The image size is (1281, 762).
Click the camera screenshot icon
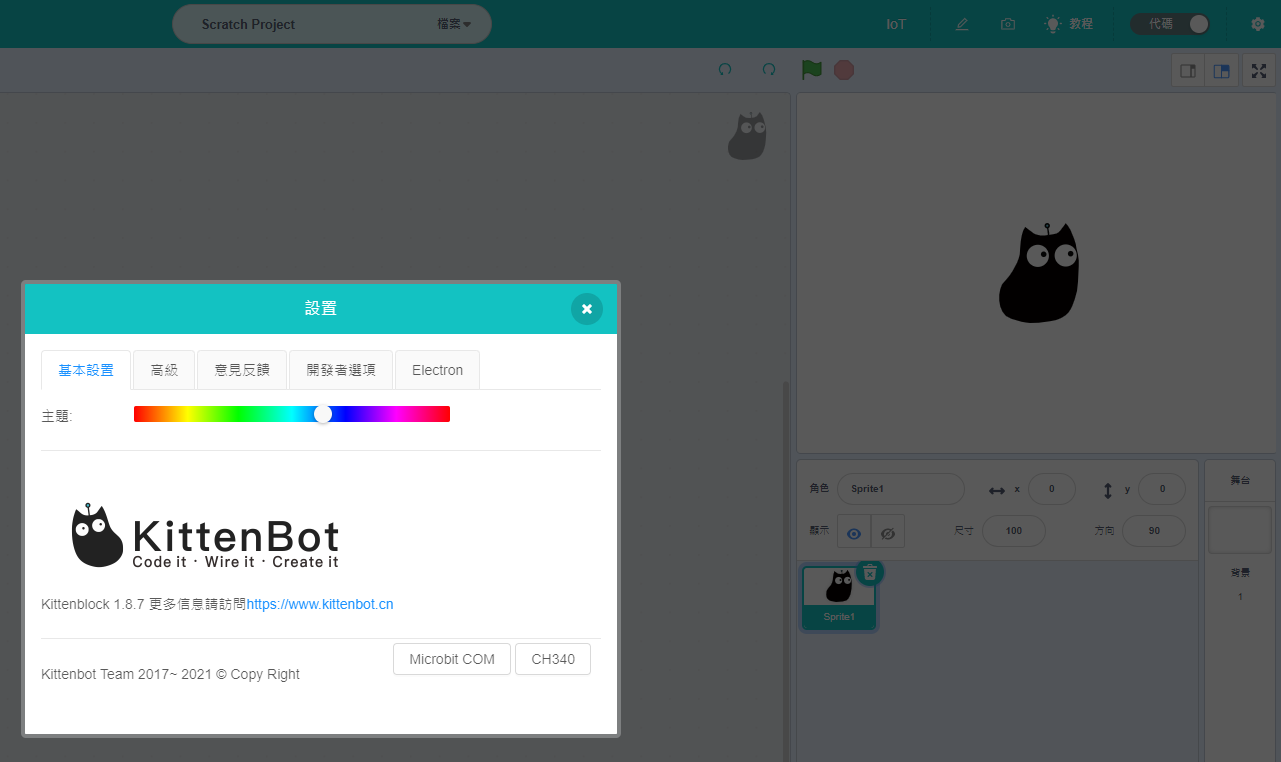(1008, 24)
